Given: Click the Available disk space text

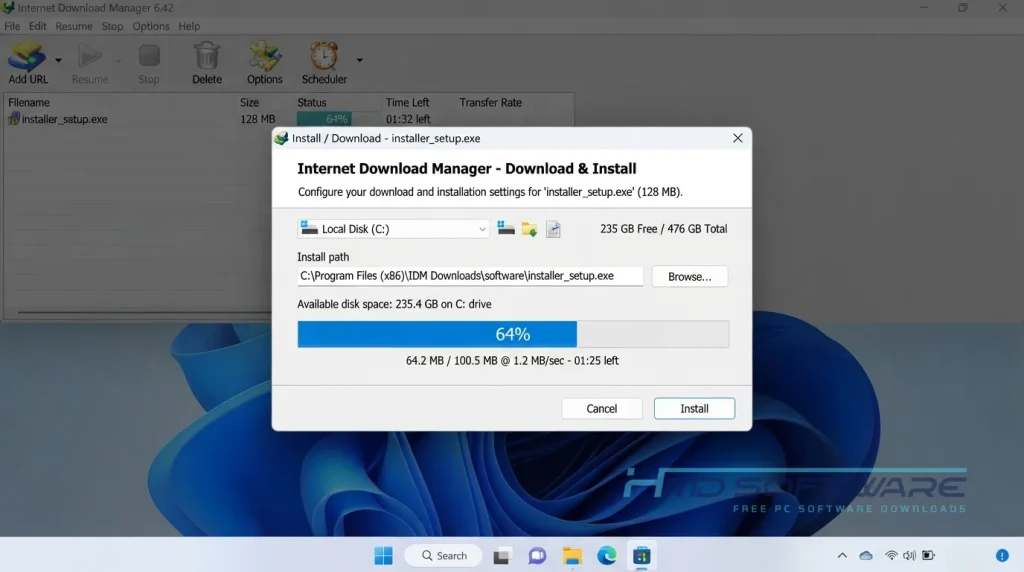Looking at the screenshot, I should coord(394,304).
